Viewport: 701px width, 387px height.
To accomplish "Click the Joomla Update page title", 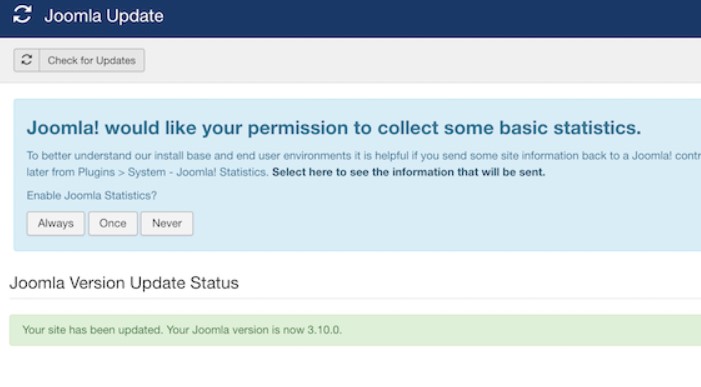I will pos(104,16).
